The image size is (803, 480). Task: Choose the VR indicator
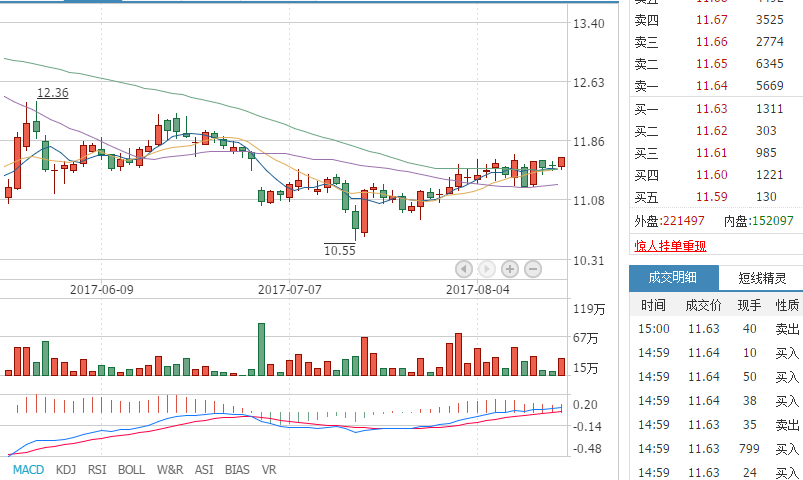pyautogui.click(x=269, y=469)
